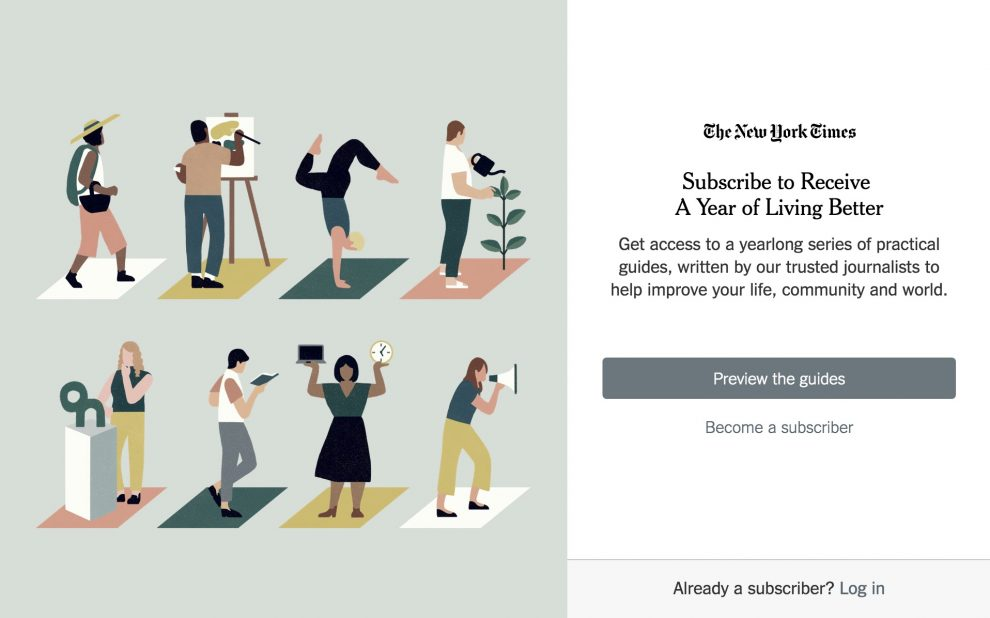Open the Become a subscriber link
Screen dimensions: 990x618
778,427
